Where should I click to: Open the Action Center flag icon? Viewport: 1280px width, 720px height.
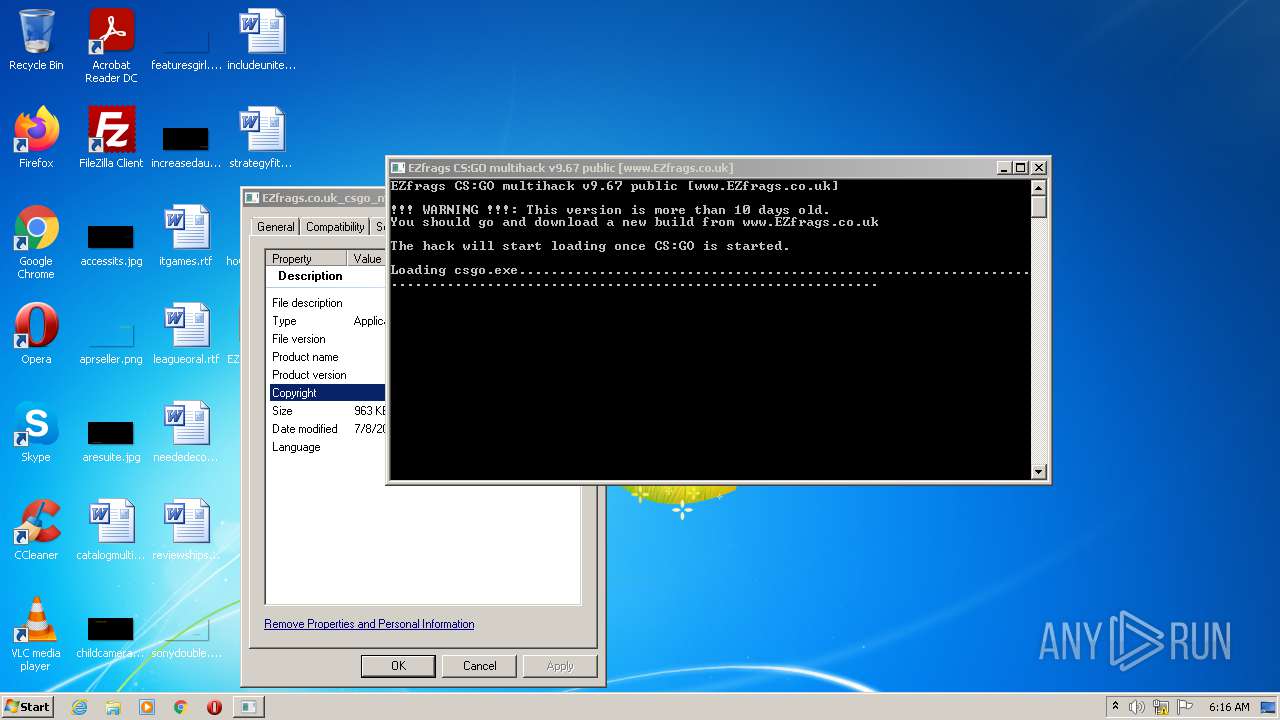coord(1185,707)
